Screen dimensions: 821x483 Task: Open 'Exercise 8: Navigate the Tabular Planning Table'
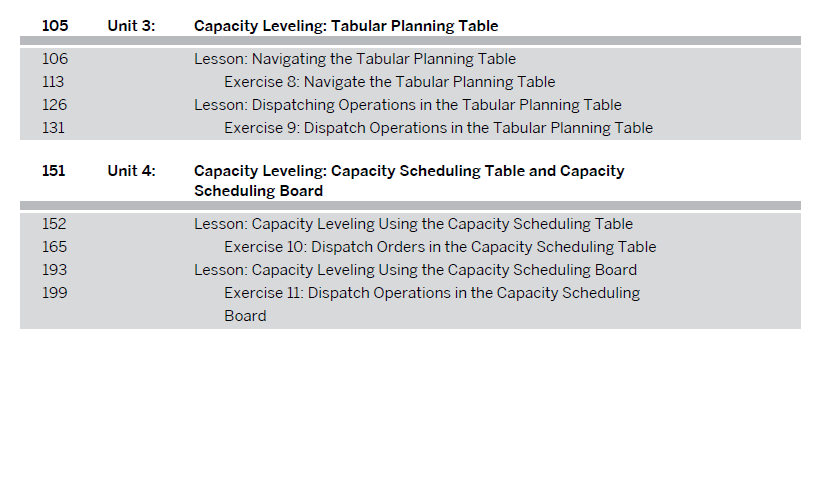[x=389, y=82]
